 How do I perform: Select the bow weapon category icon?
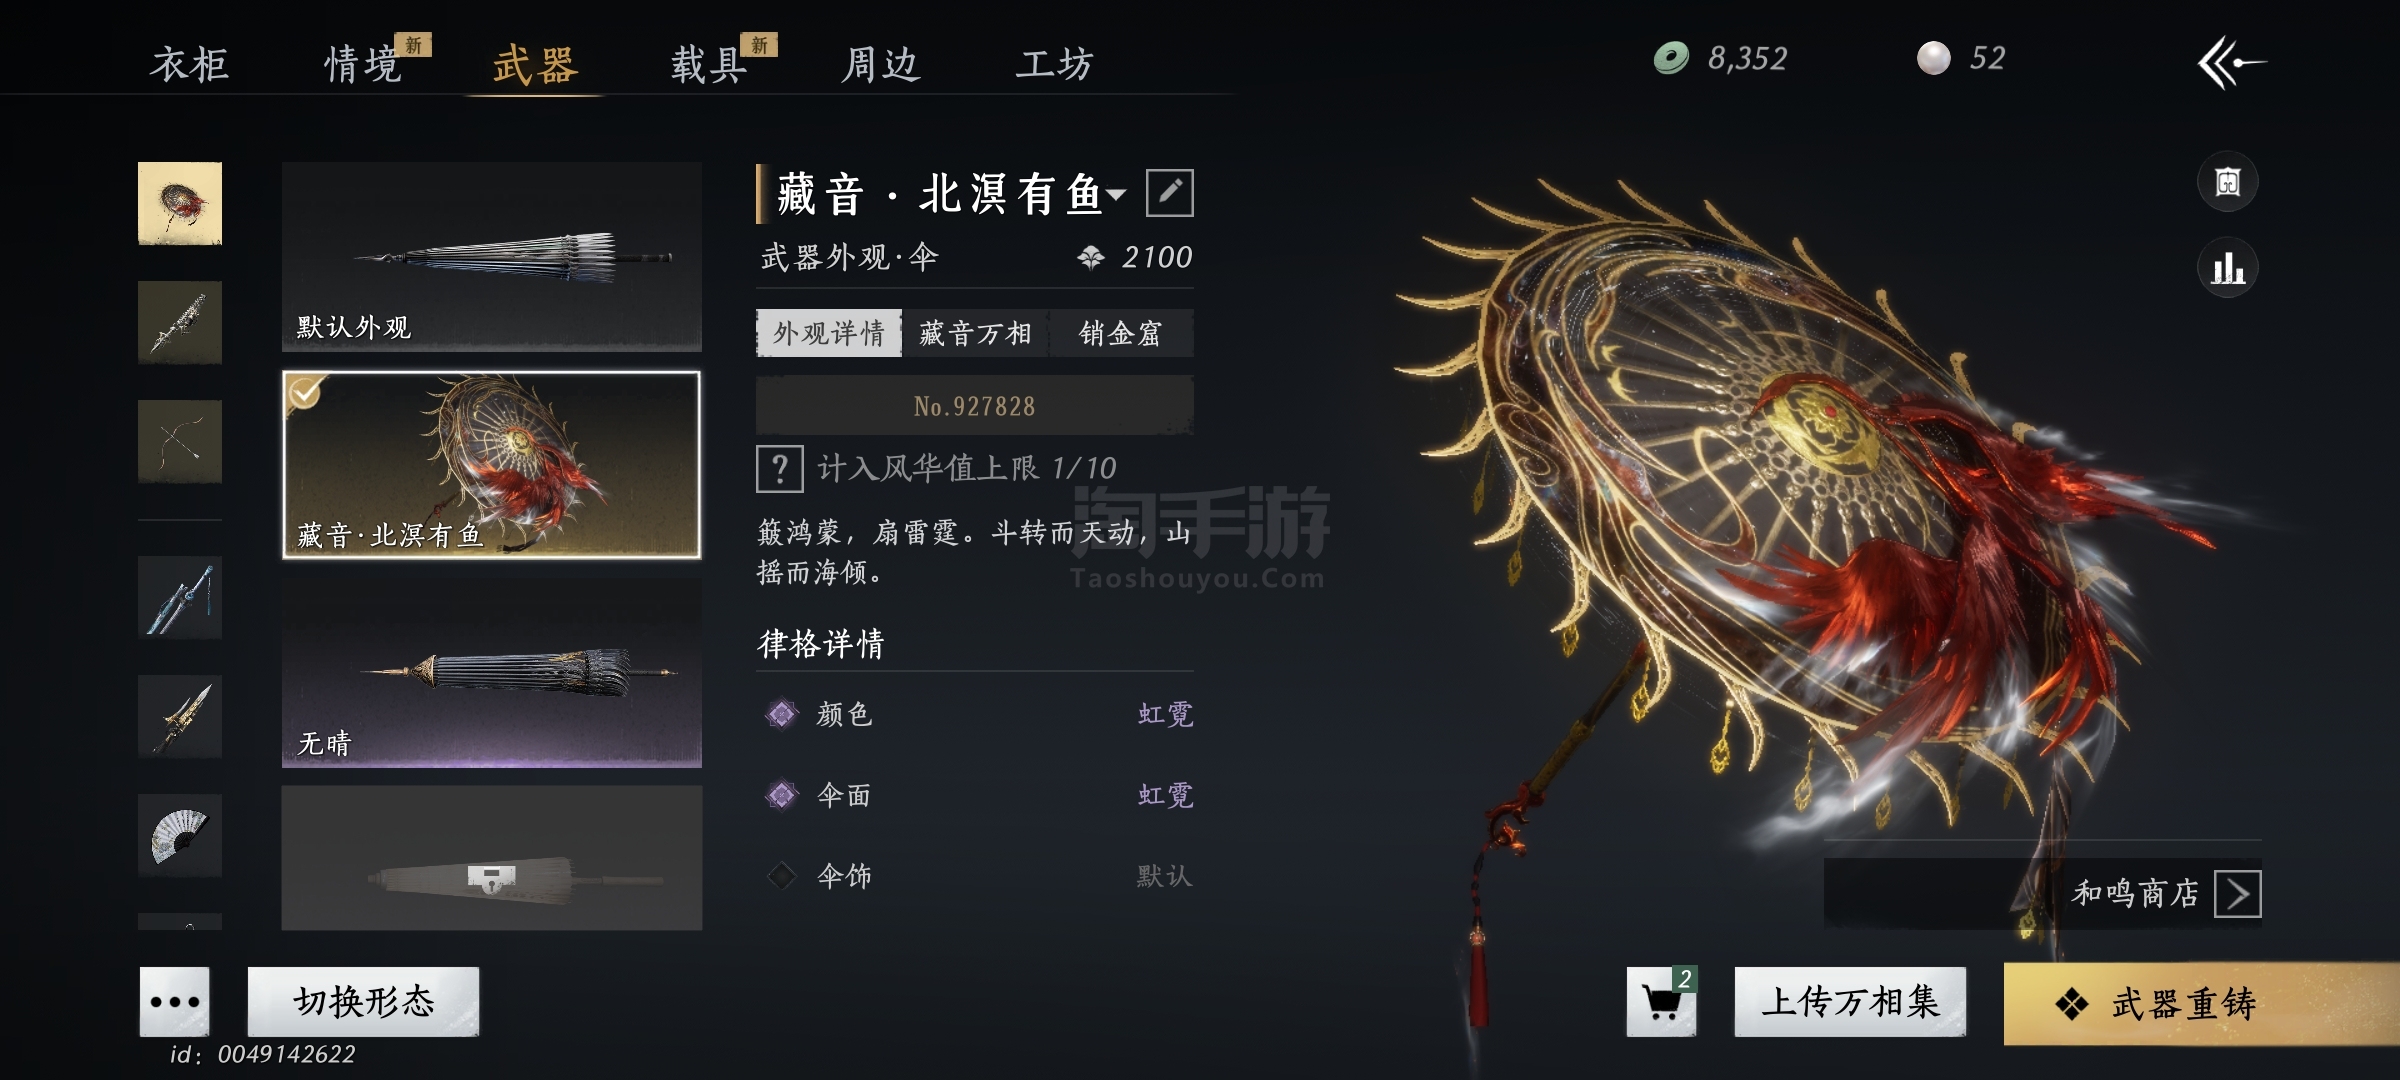[x=180, y=441]
